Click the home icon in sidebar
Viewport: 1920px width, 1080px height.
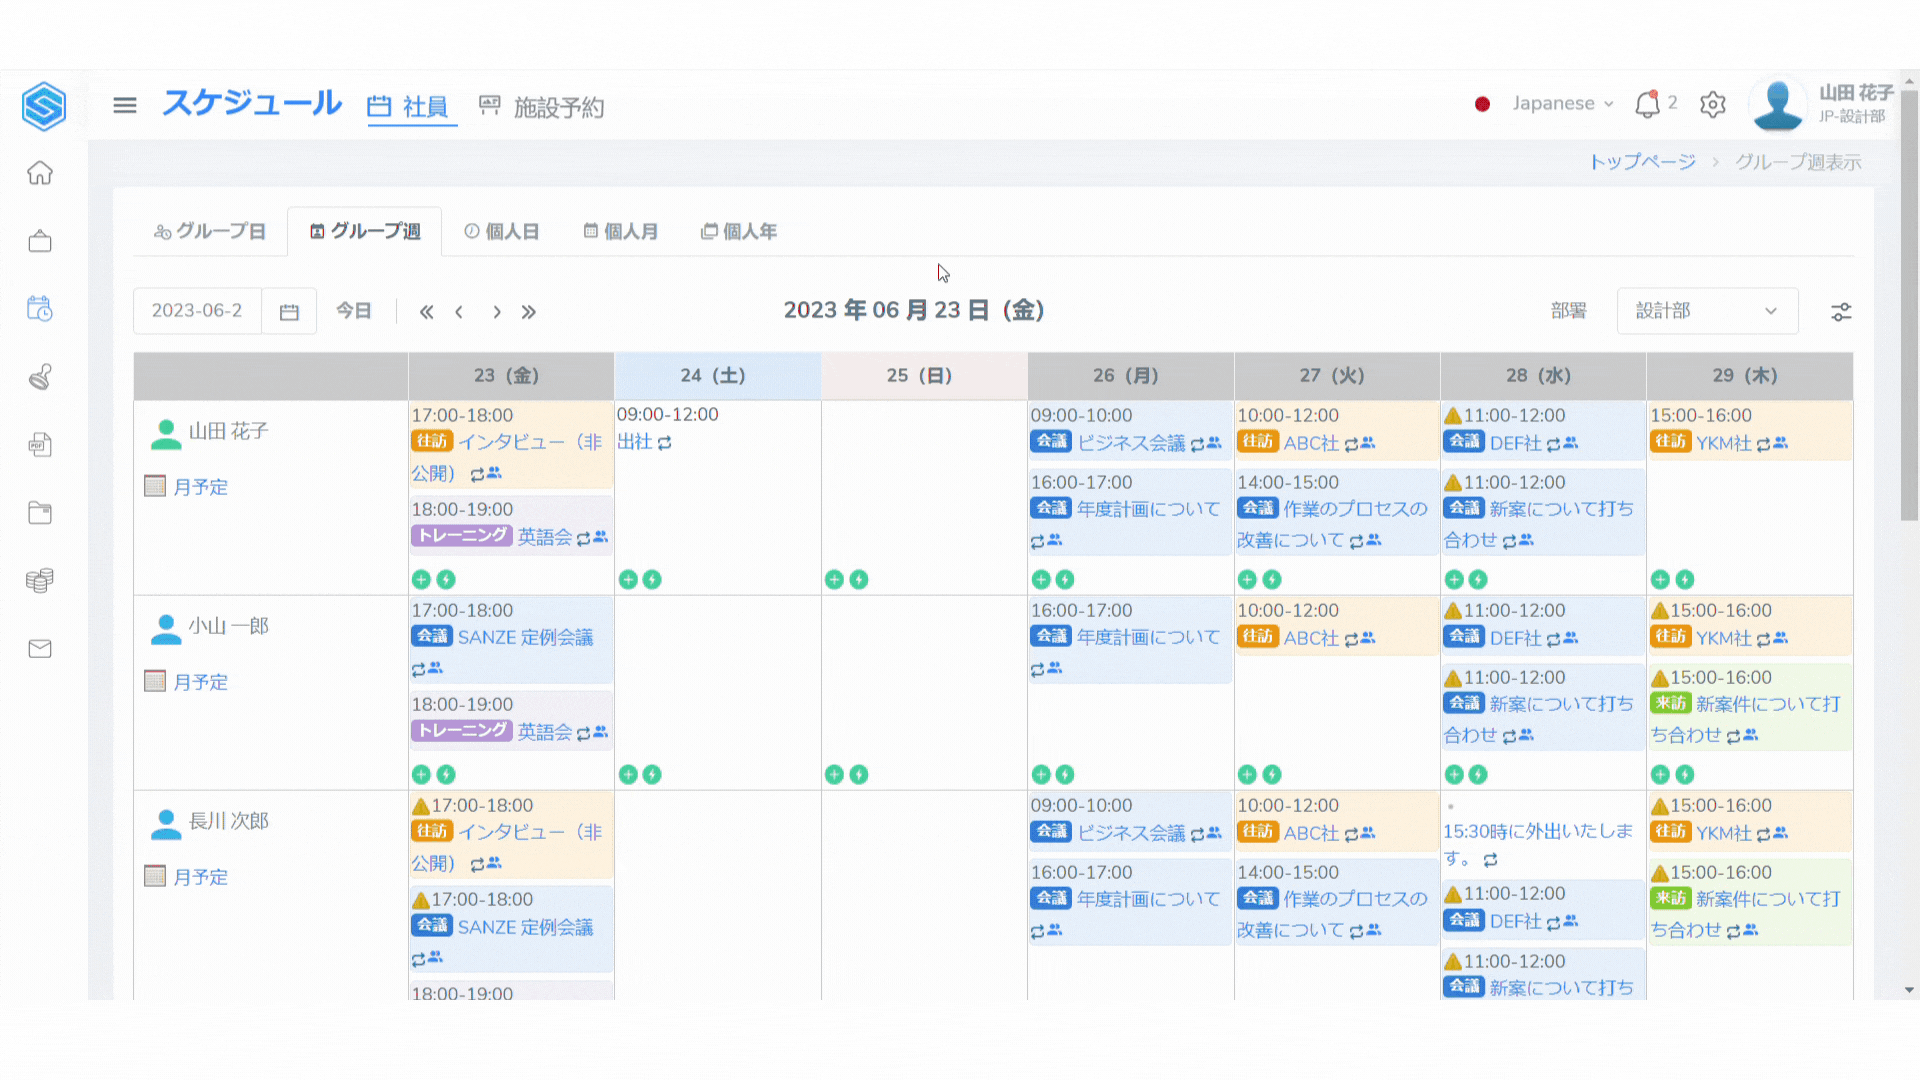click(x=40, y=173)
